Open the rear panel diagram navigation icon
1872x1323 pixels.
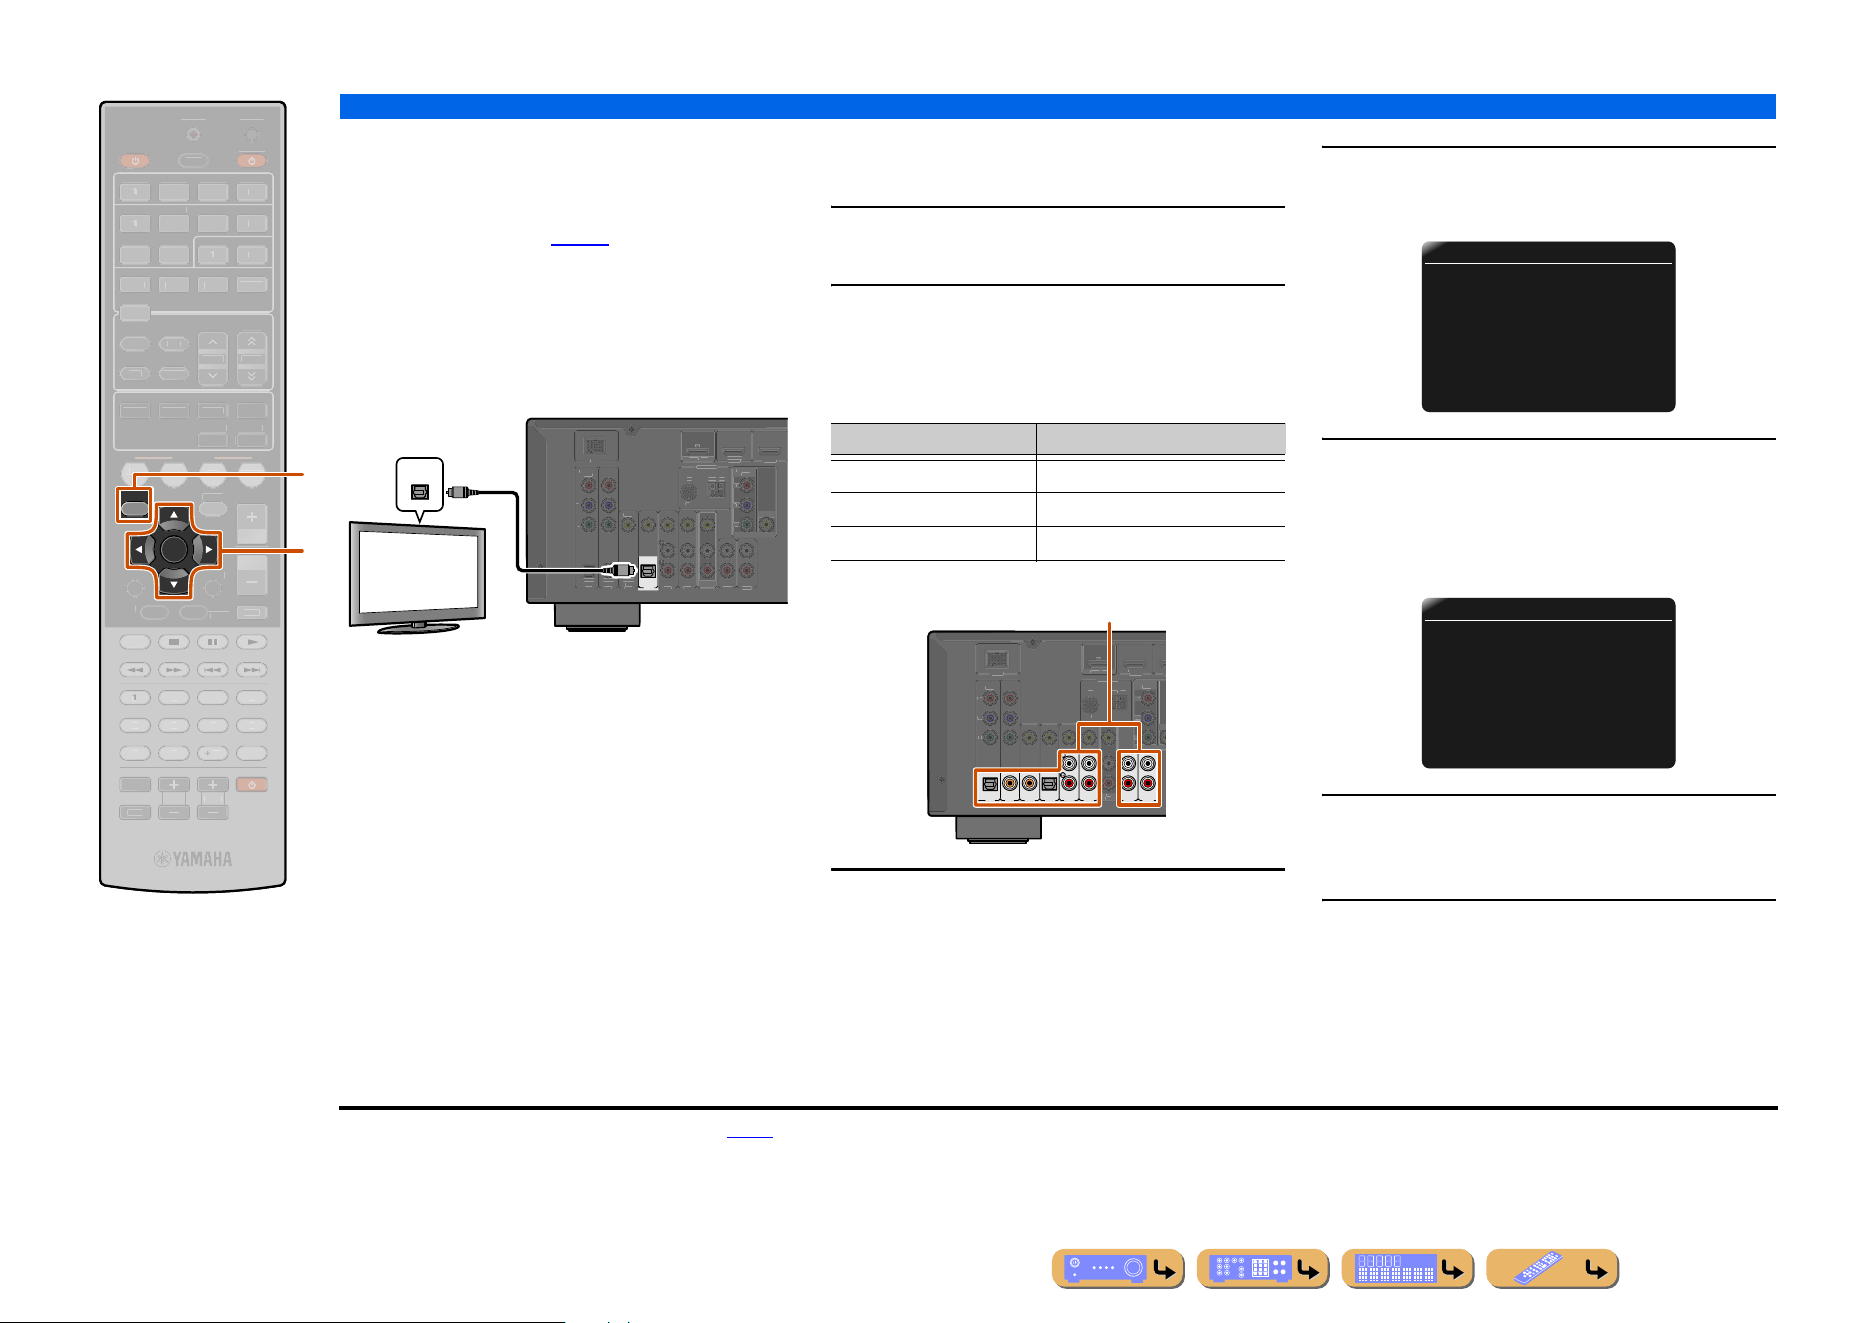1263,1269
